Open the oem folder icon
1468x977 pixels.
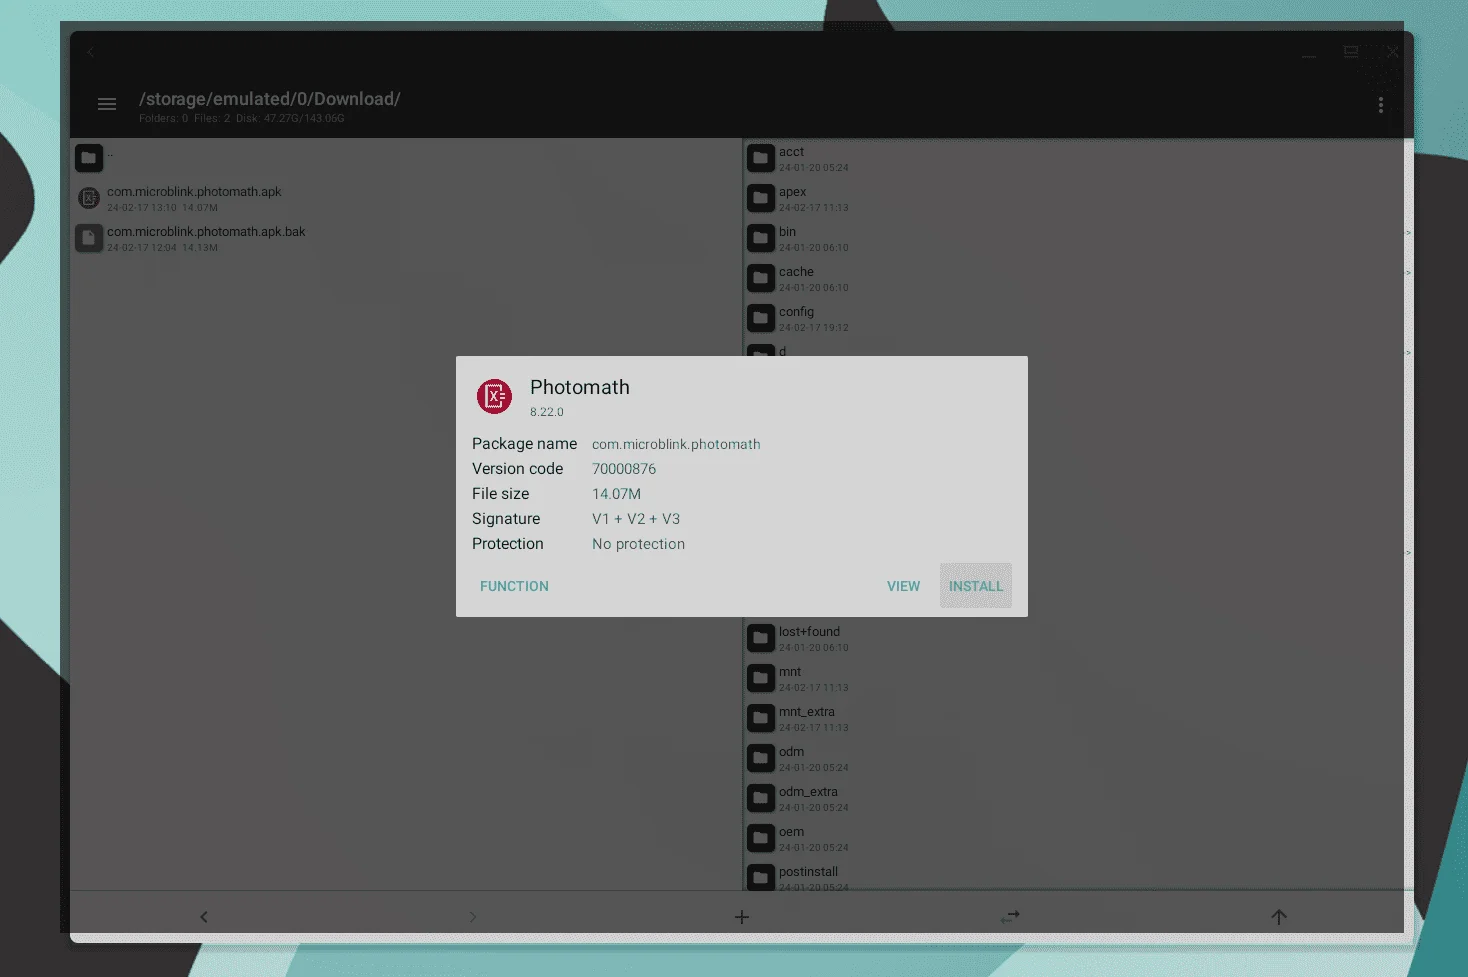pos(761,838)
